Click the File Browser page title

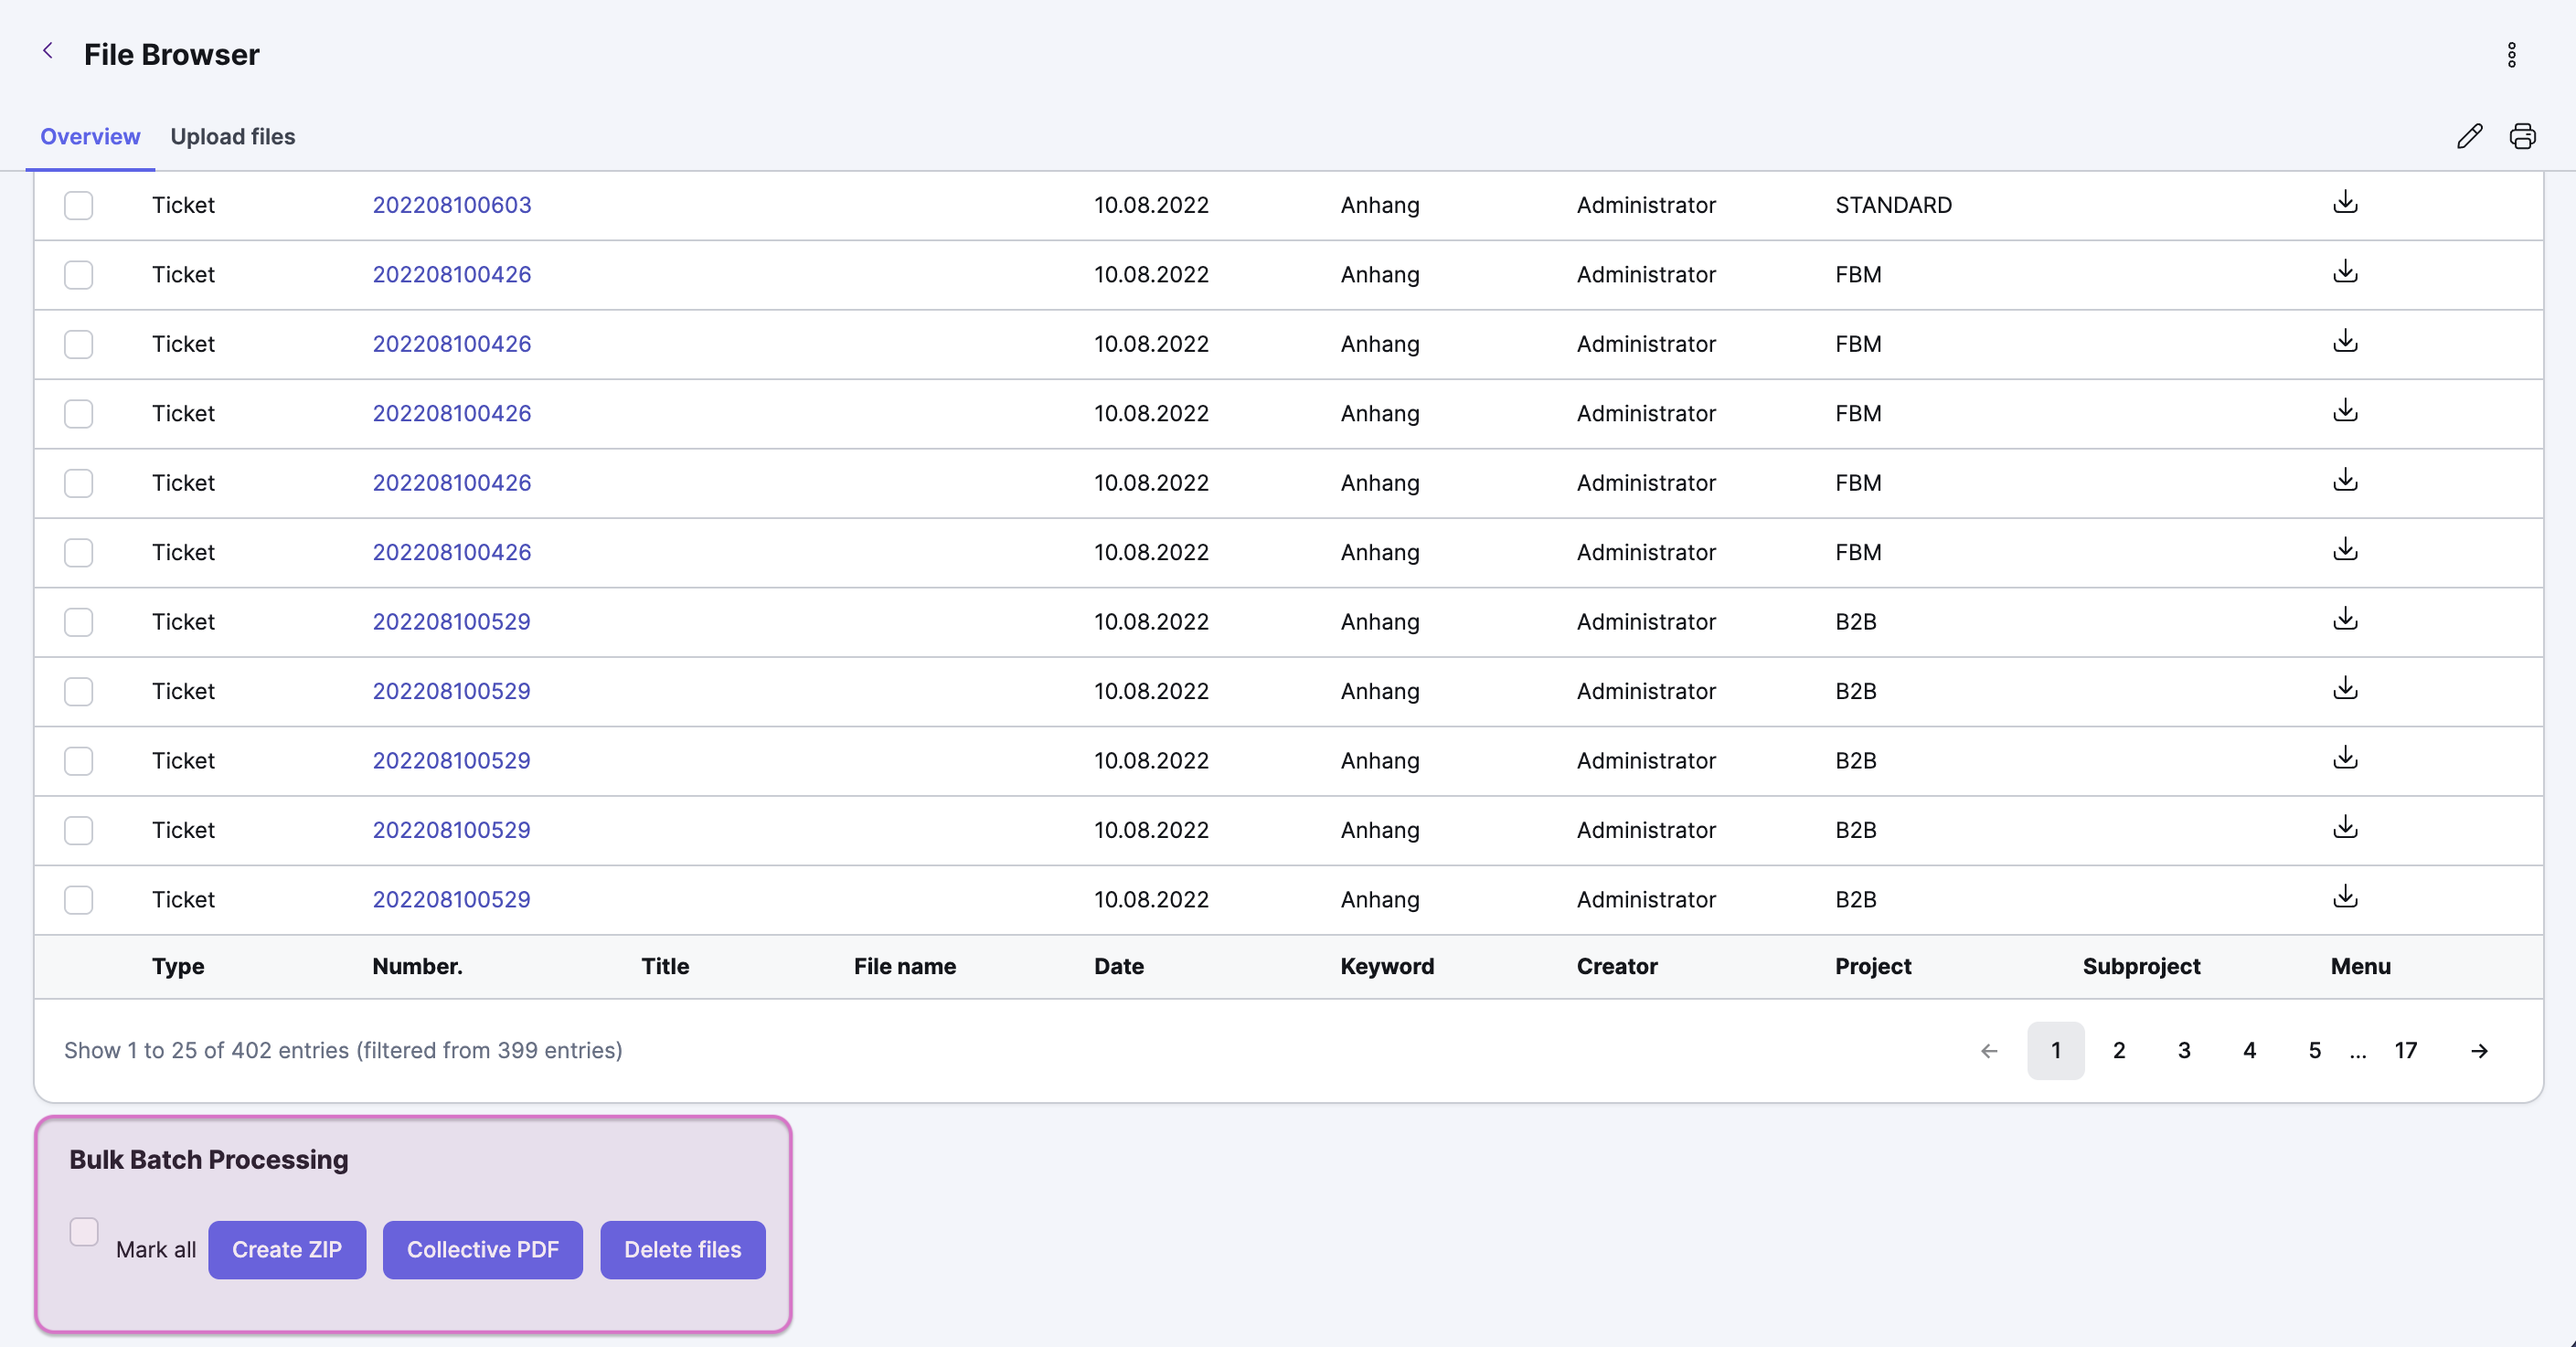(x=171, y=54)
